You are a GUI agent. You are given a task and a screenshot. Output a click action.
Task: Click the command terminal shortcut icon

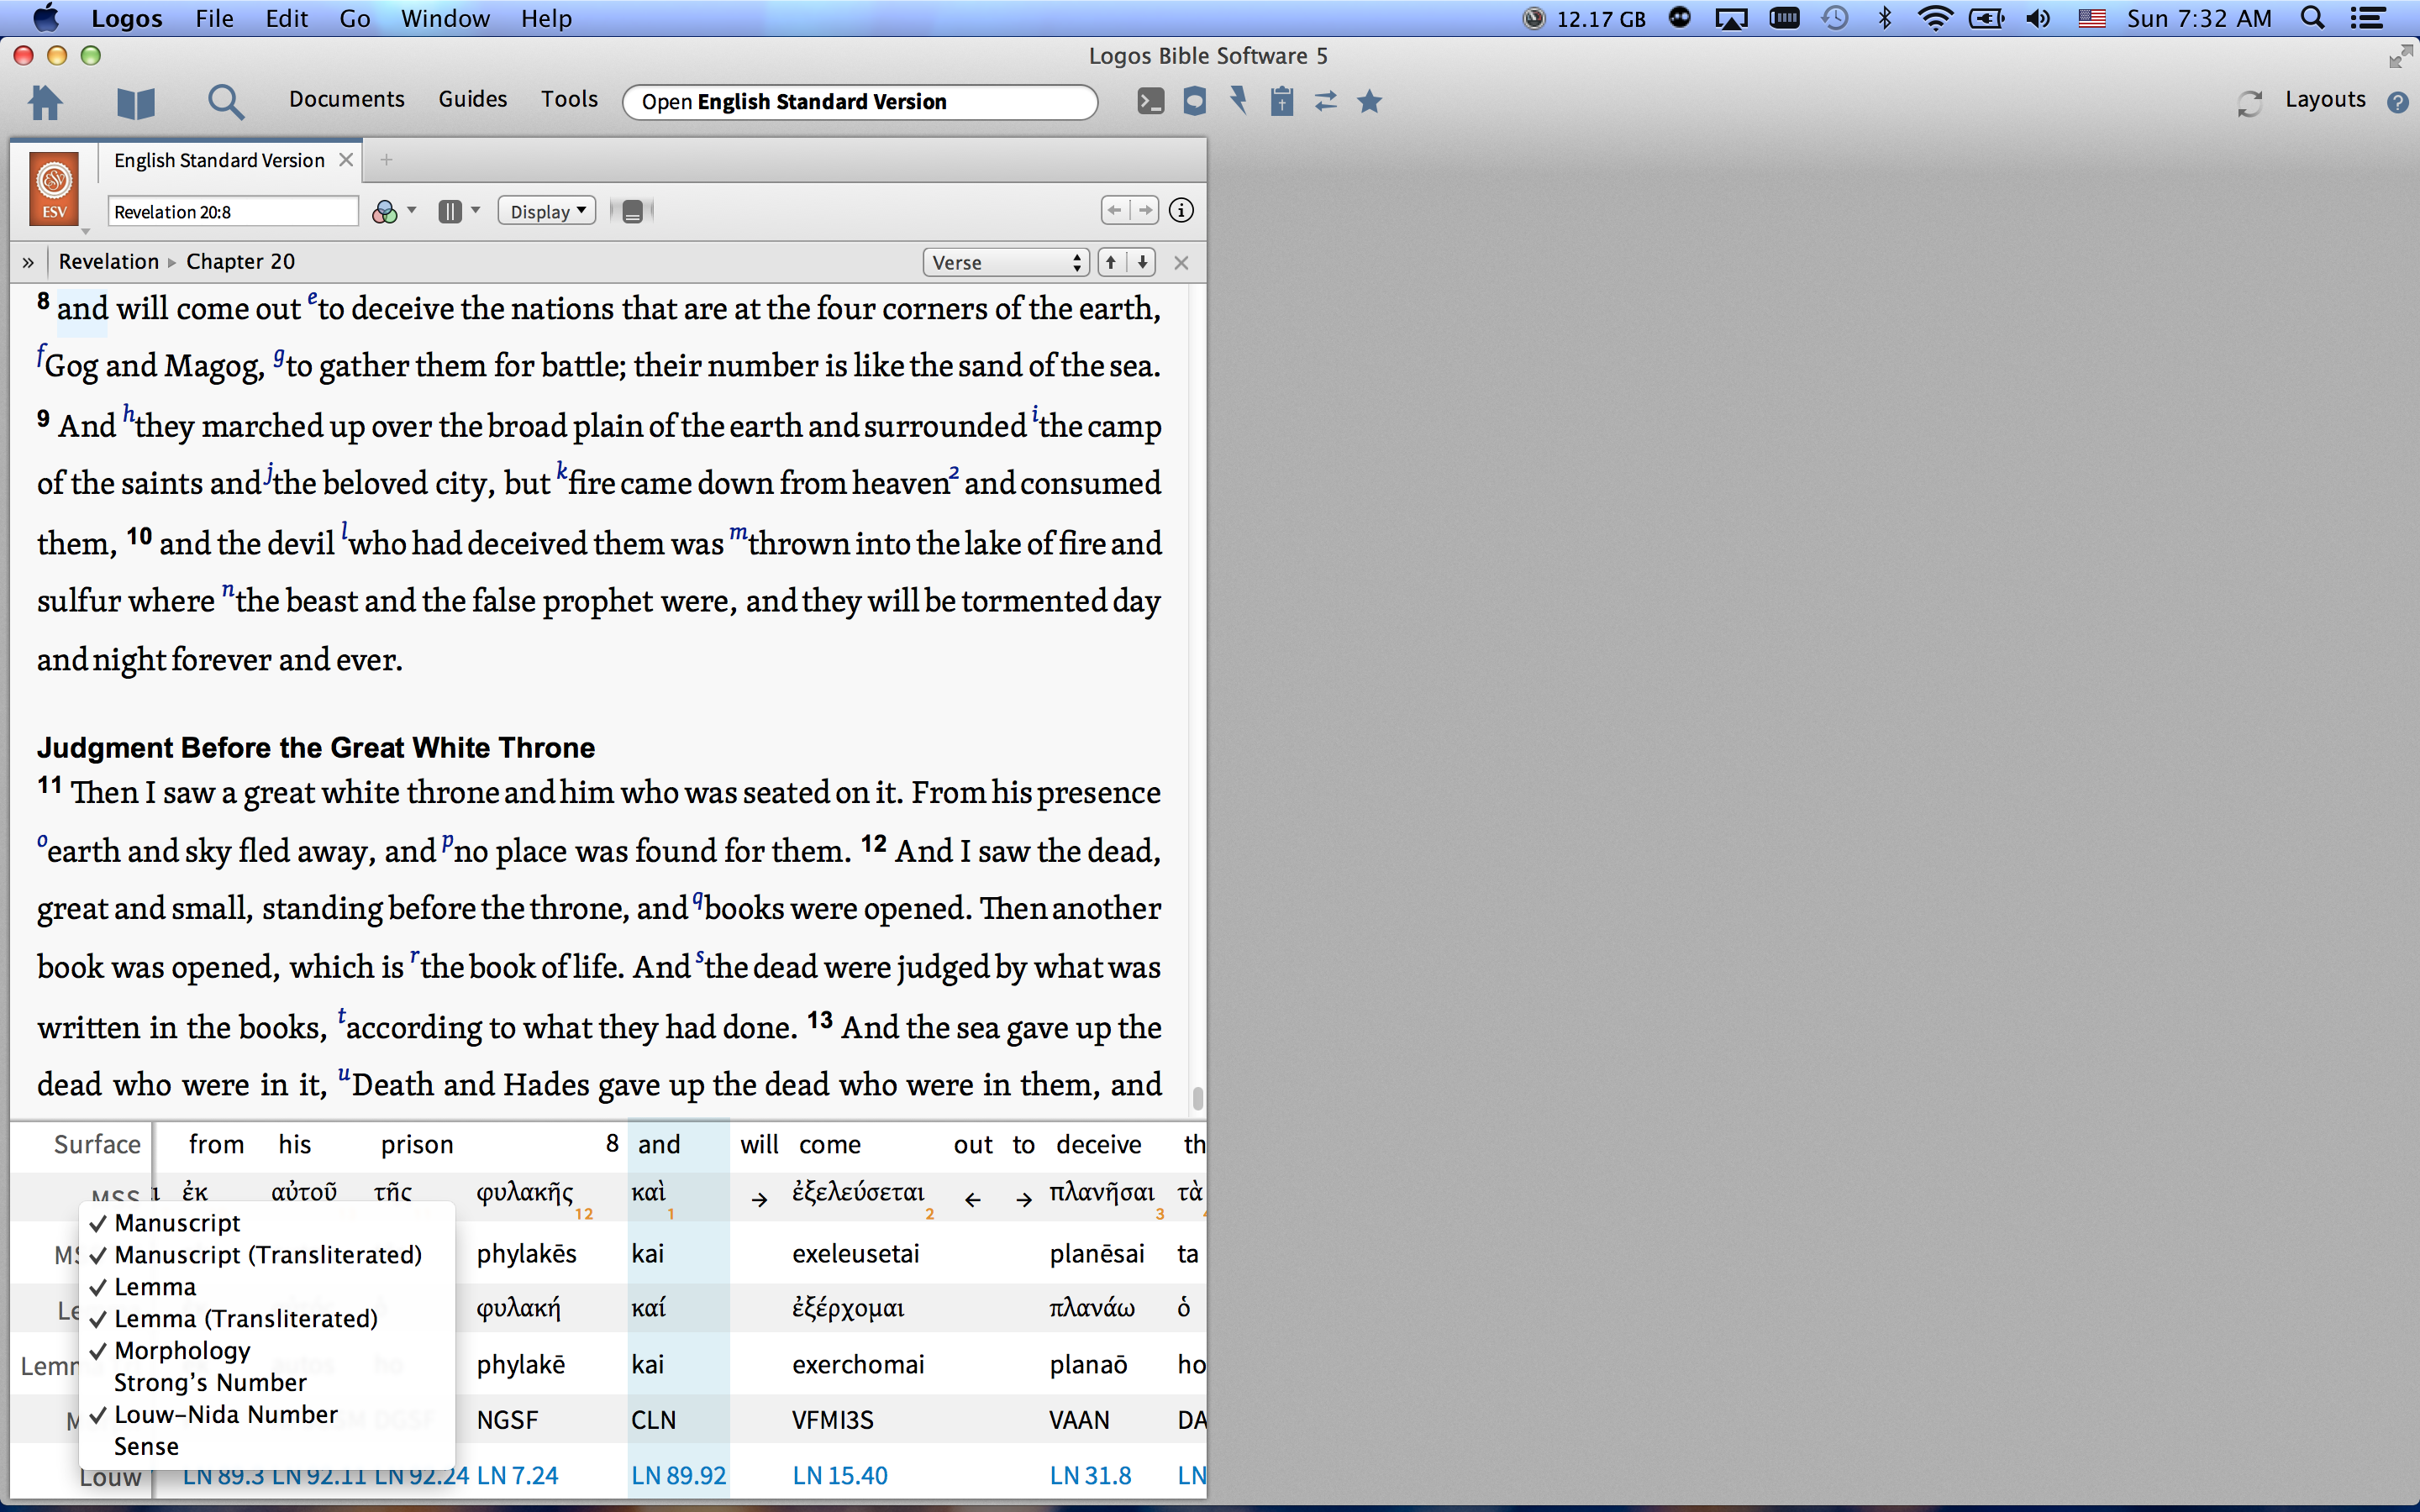(1151, 101)
